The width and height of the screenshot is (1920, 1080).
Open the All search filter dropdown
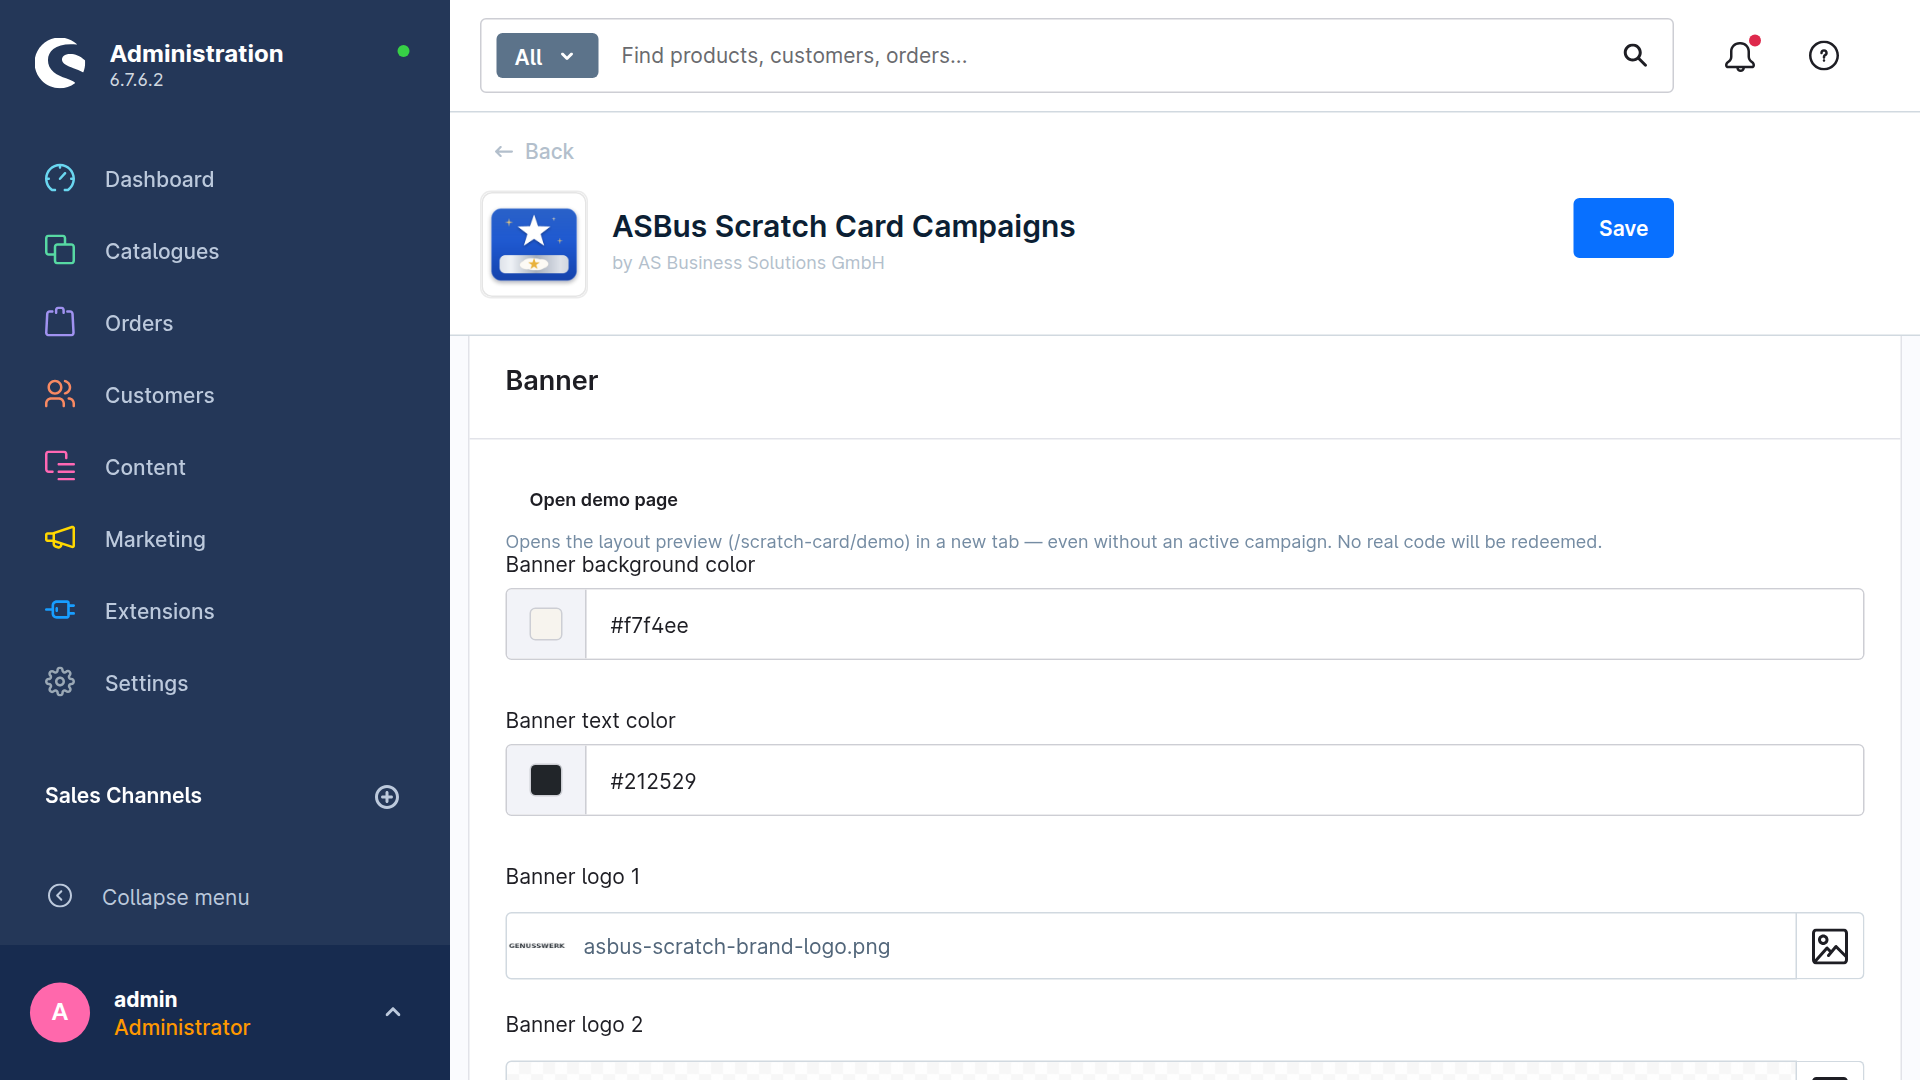pyautogui.click(x=547, y=56)
